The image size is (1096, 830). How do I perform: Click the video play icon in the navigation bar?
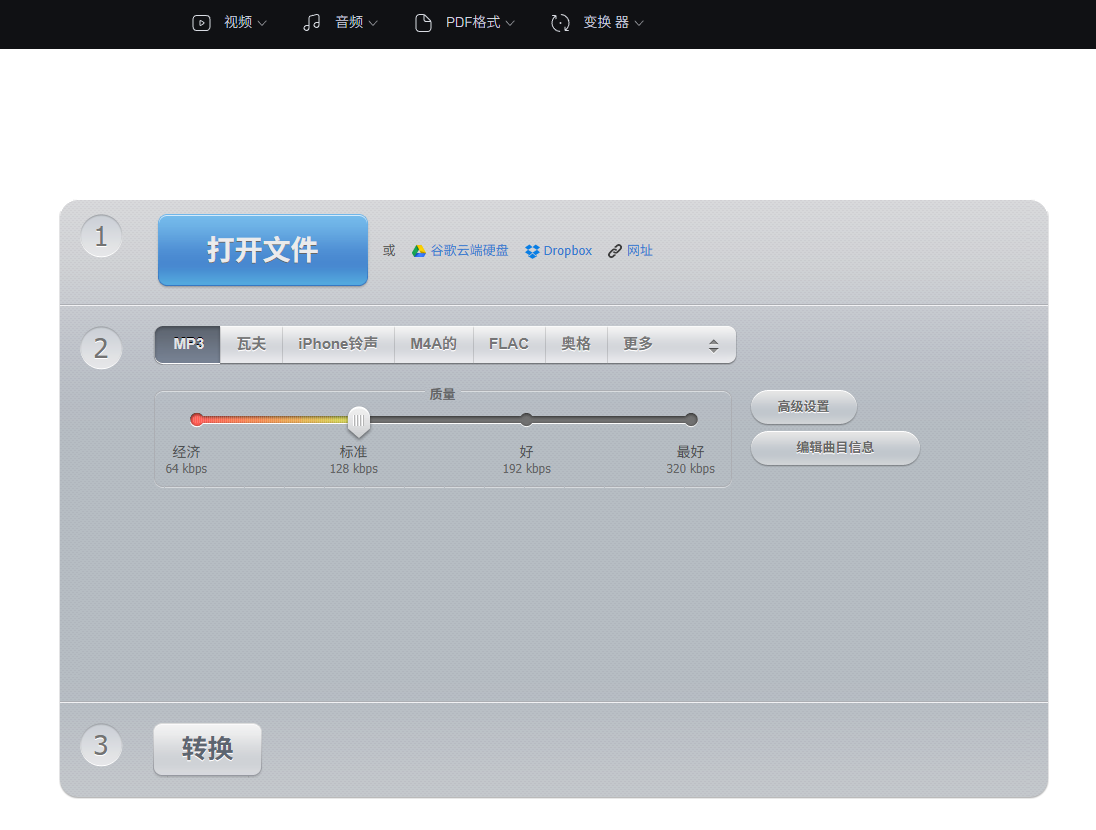tap(203, 22)
